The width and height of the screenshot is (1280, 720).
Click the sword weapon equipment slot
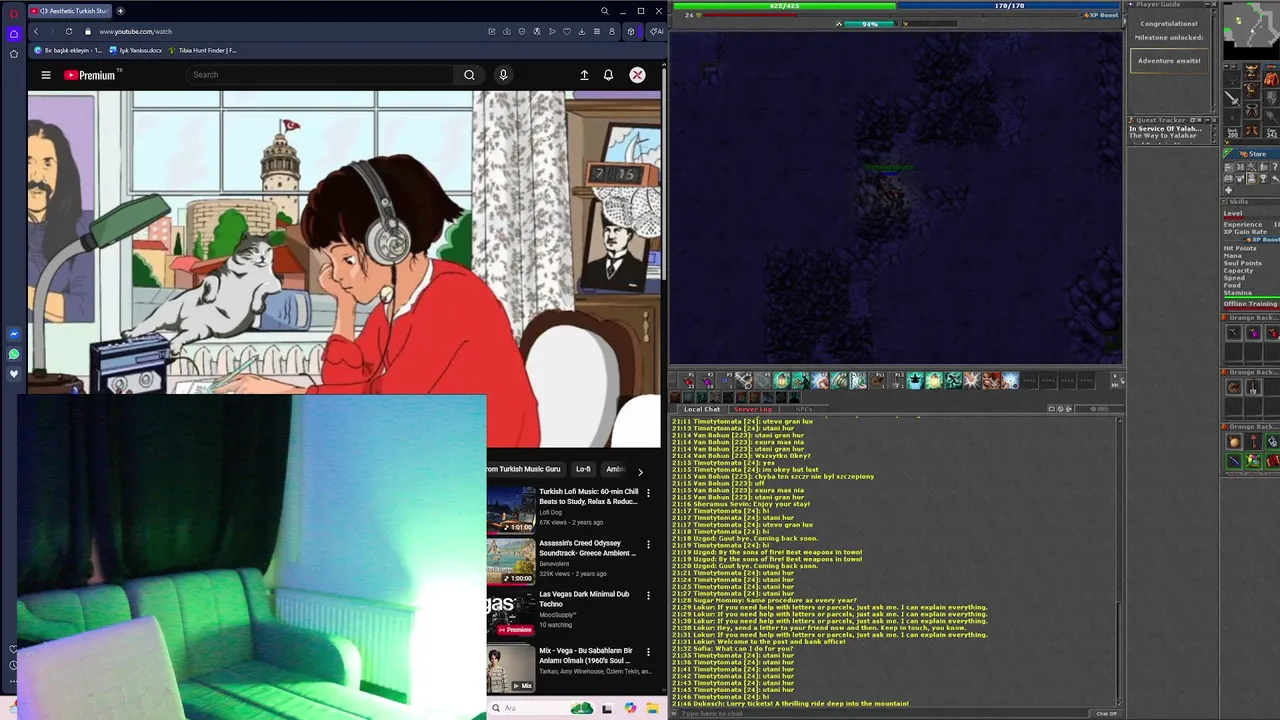pyautogui.click(x=1232, y=98)
